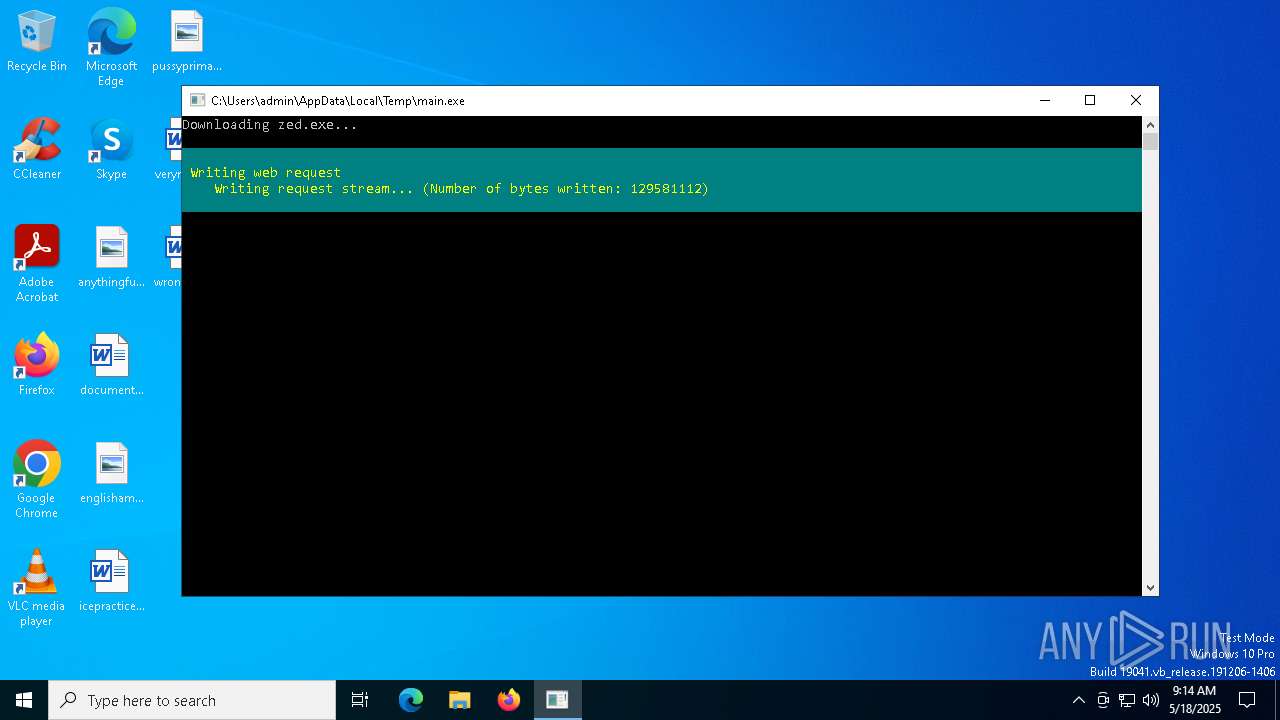Launch Firefox from desktop shortcut
This screenshot has width=1280, height=720.
(x=37, y=365)
